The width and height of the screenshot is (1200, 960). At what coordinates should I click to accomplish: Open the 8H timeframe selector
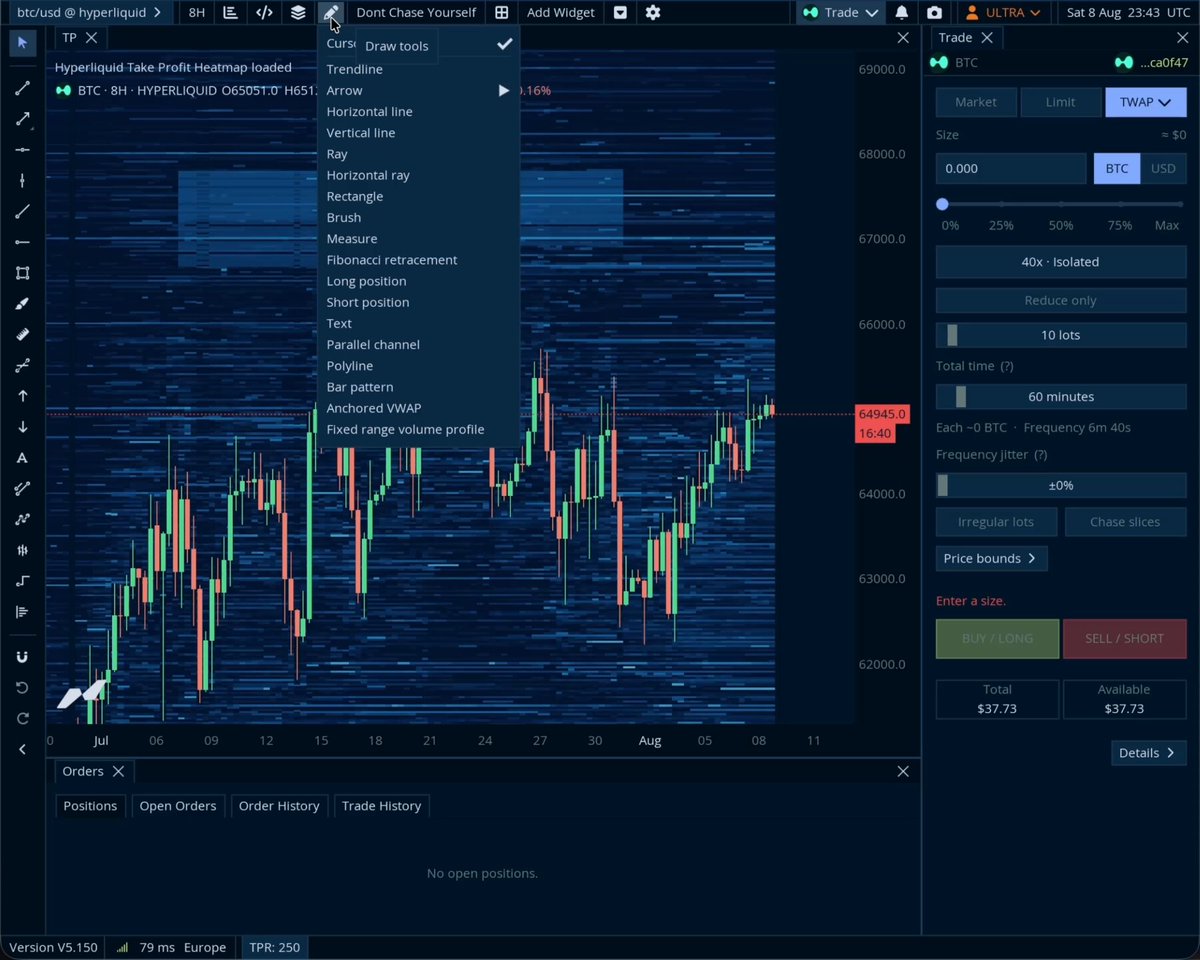197,12
